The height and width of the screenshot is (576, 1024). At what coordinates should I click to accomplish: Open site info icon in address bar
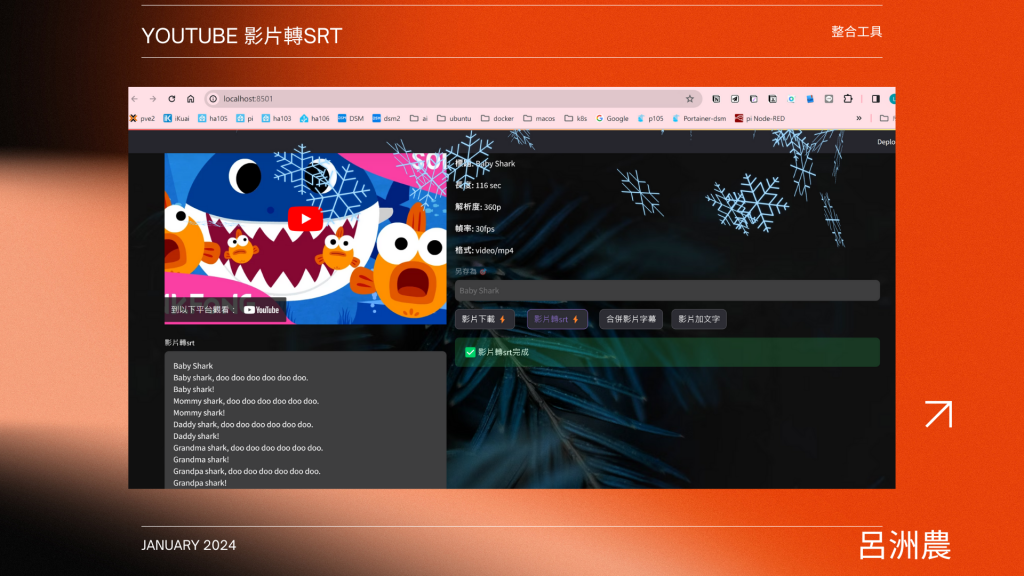tap(213, 99)
